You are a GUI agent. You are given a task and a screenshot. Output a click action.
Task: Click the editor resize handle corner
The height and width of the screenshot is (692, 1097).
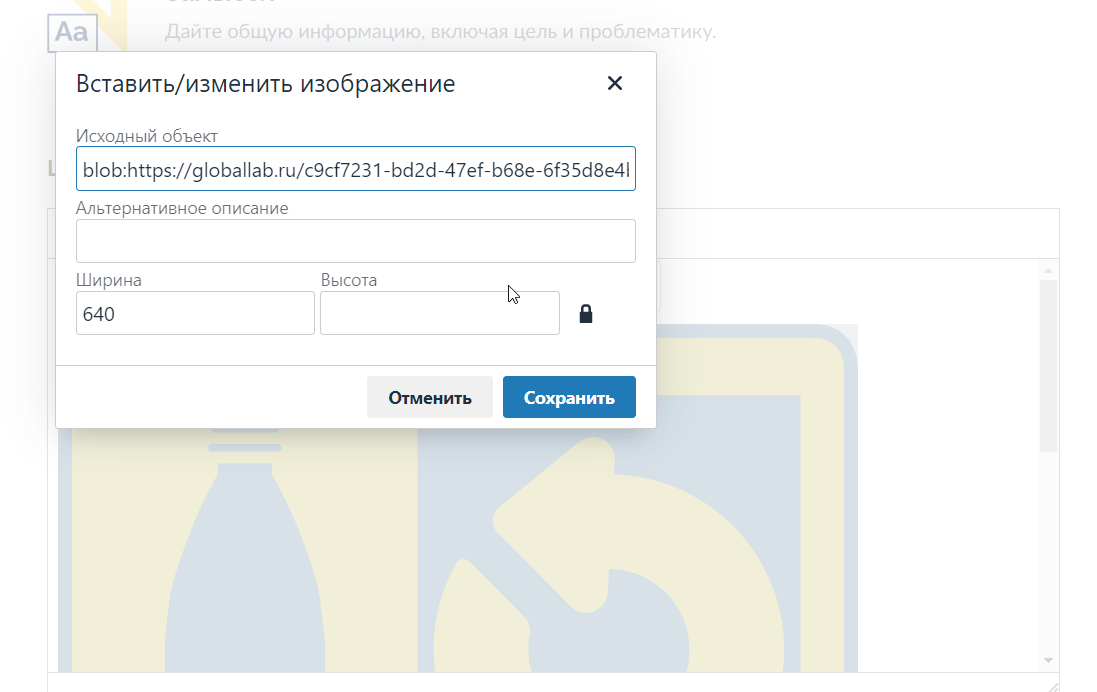pyautogui.click(x=1052, y=685)
